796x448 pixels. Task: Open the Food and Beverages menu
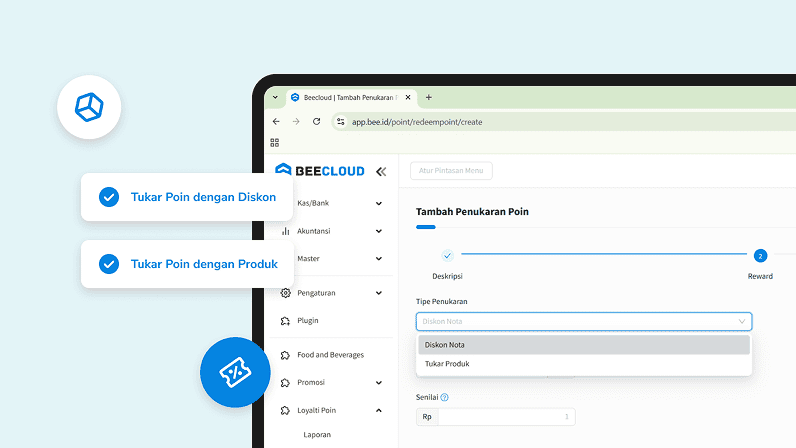330,355
